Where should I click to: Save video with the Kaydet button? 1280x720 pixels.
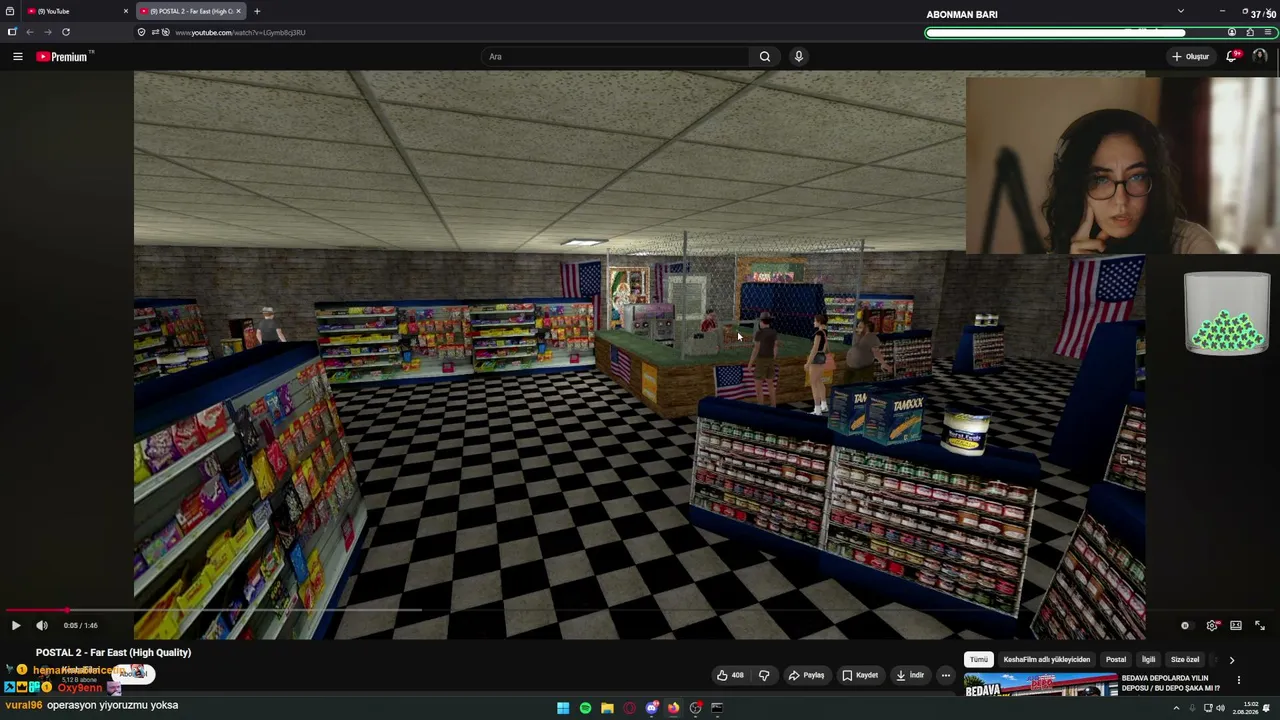pos(860,675)
